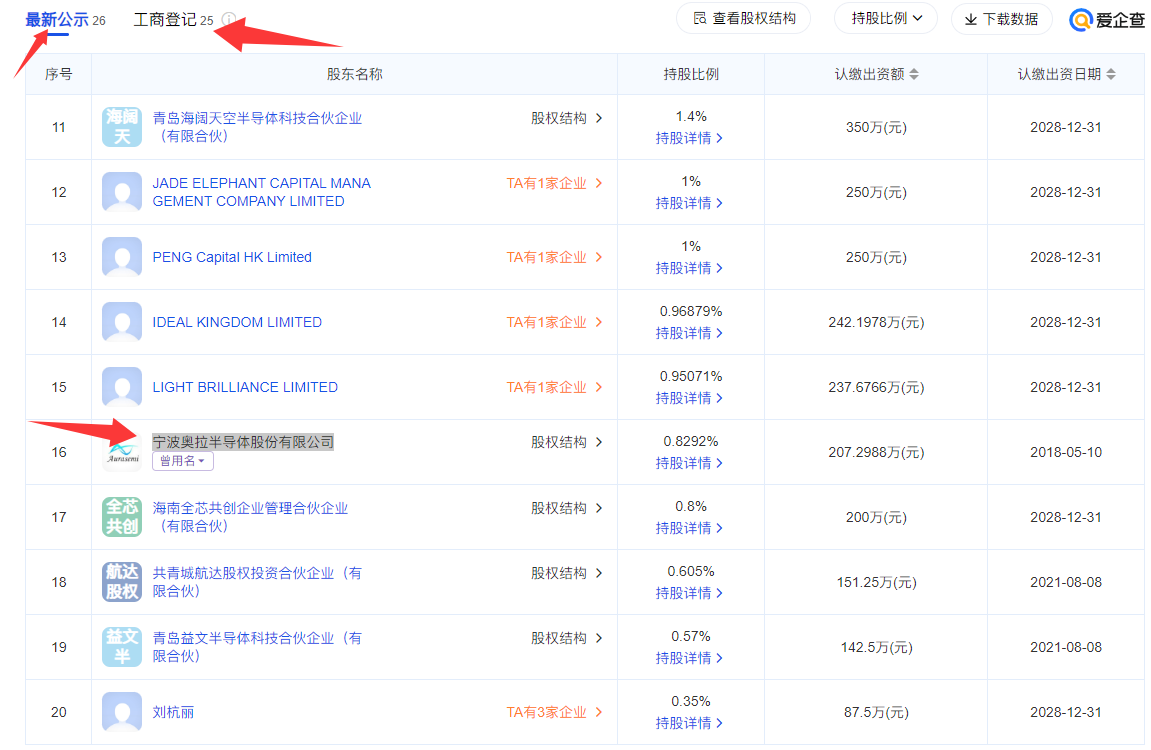
Task: Open 共青城航达股权投资合伙企业 link
Action: click(x=257, y=582)
